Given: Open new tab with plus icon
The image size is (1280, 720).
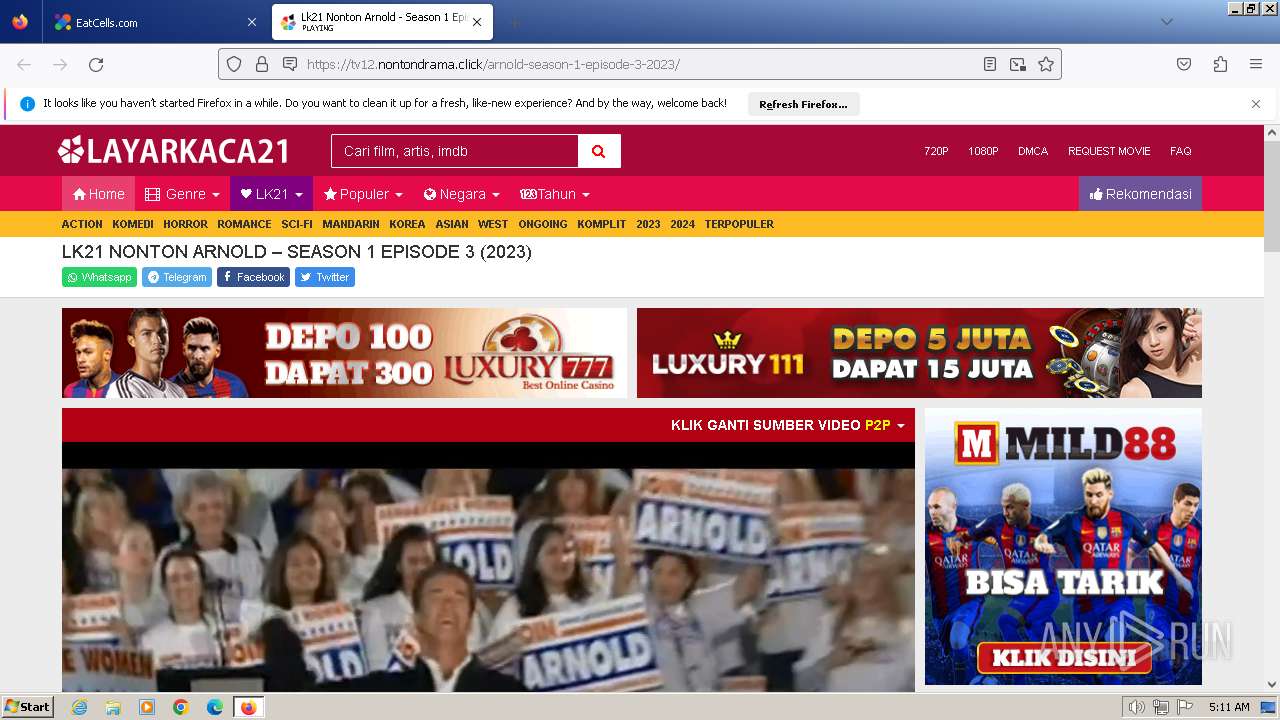Looking at the screenshot, I should point(514,22).
